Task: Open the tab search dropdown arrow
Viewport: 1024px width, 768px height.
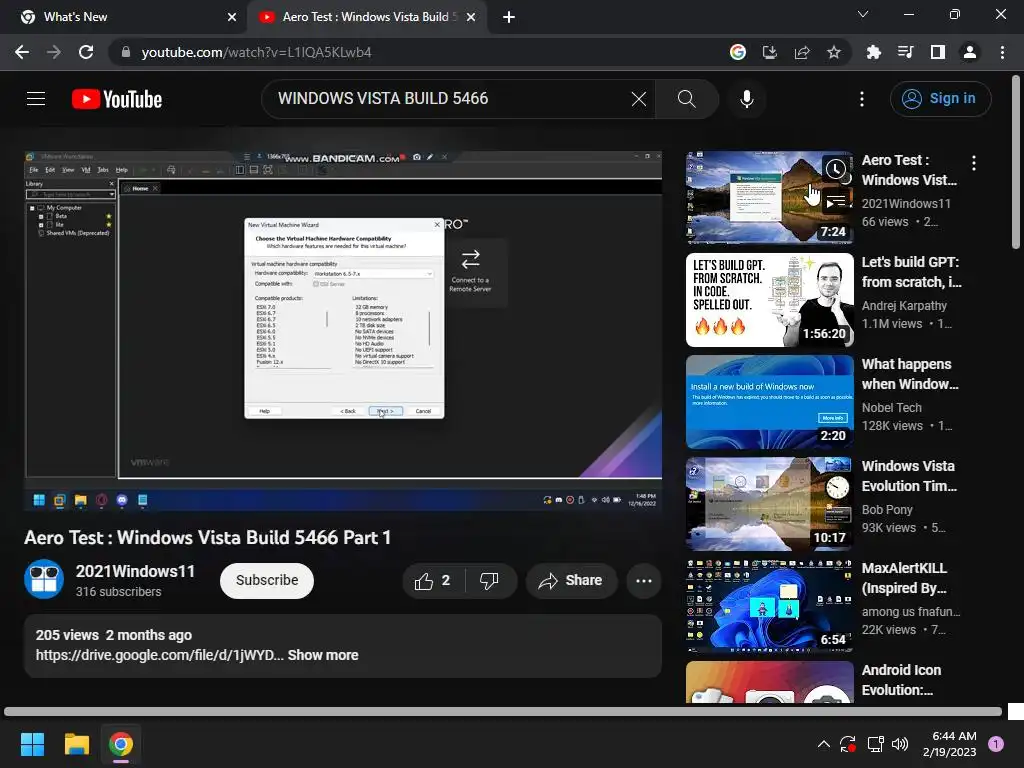Action: 863,14
